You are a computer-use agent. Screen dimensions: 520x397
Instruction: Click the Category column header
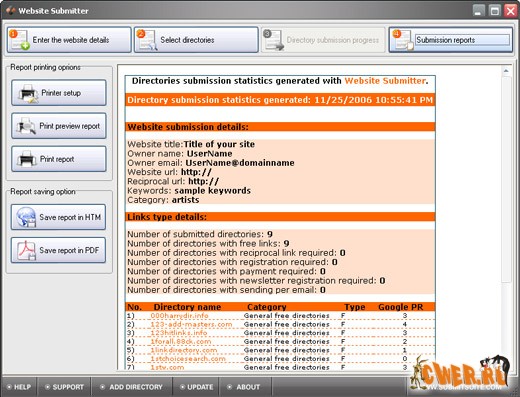click(x=267, y=307)
